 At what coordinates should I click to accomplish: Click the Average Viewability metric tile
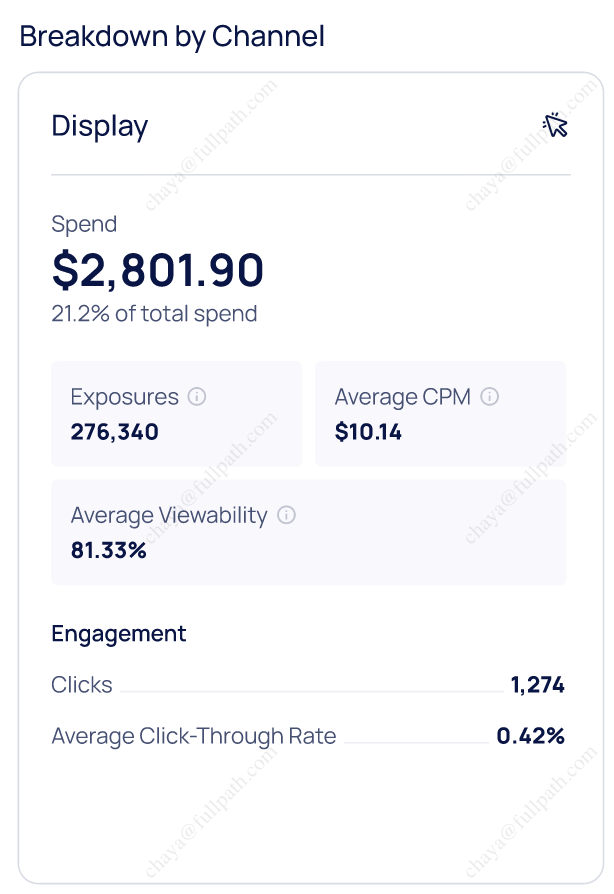(x=308, y=532)
